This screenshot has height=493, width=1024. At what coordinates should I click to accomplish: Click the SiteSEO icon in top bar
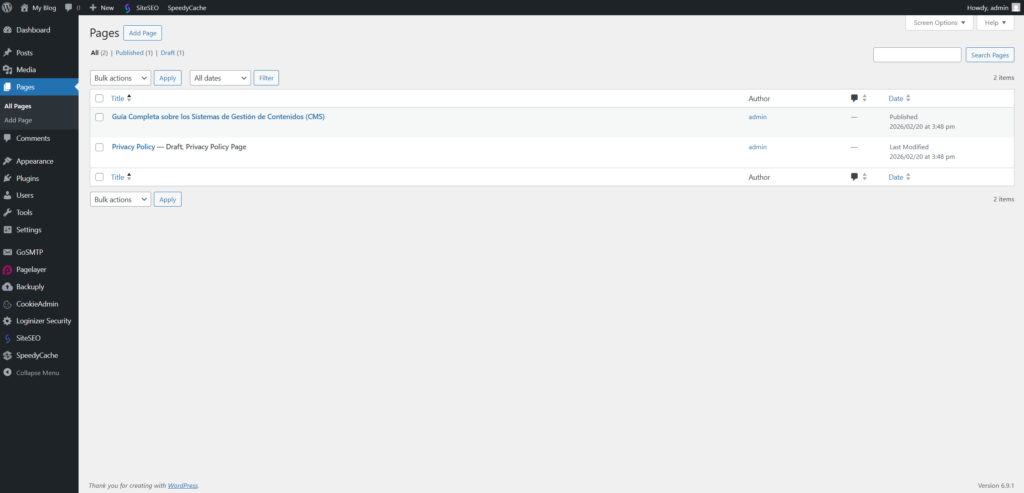(x=128, y=7)
